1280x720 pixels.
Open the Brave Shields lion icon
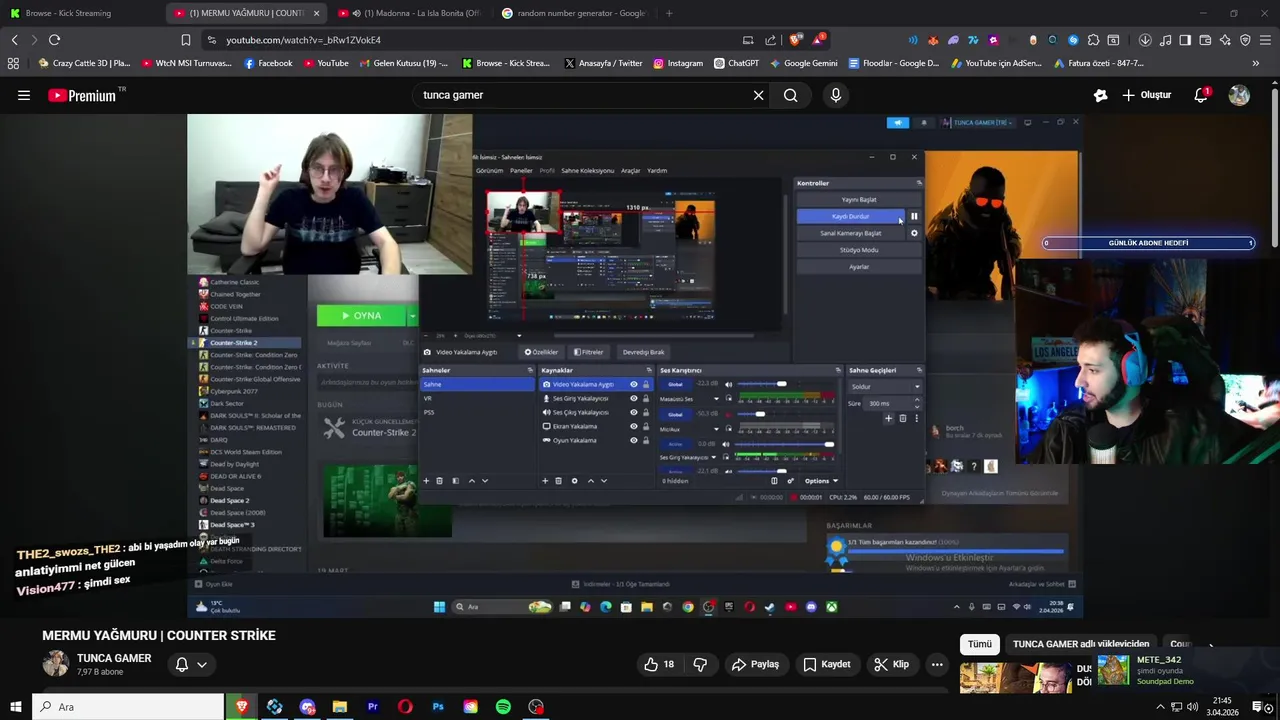[x=795, y=40]
